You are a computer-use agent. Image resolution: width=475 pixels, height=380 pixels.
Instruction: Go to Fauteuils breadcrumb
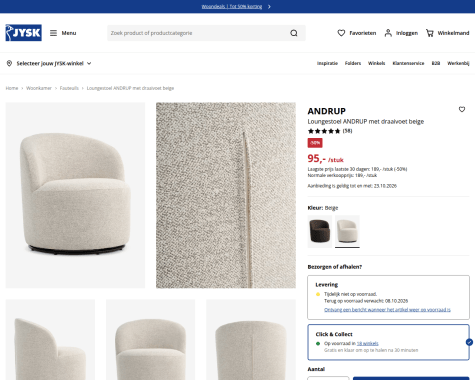click(69, 88)
